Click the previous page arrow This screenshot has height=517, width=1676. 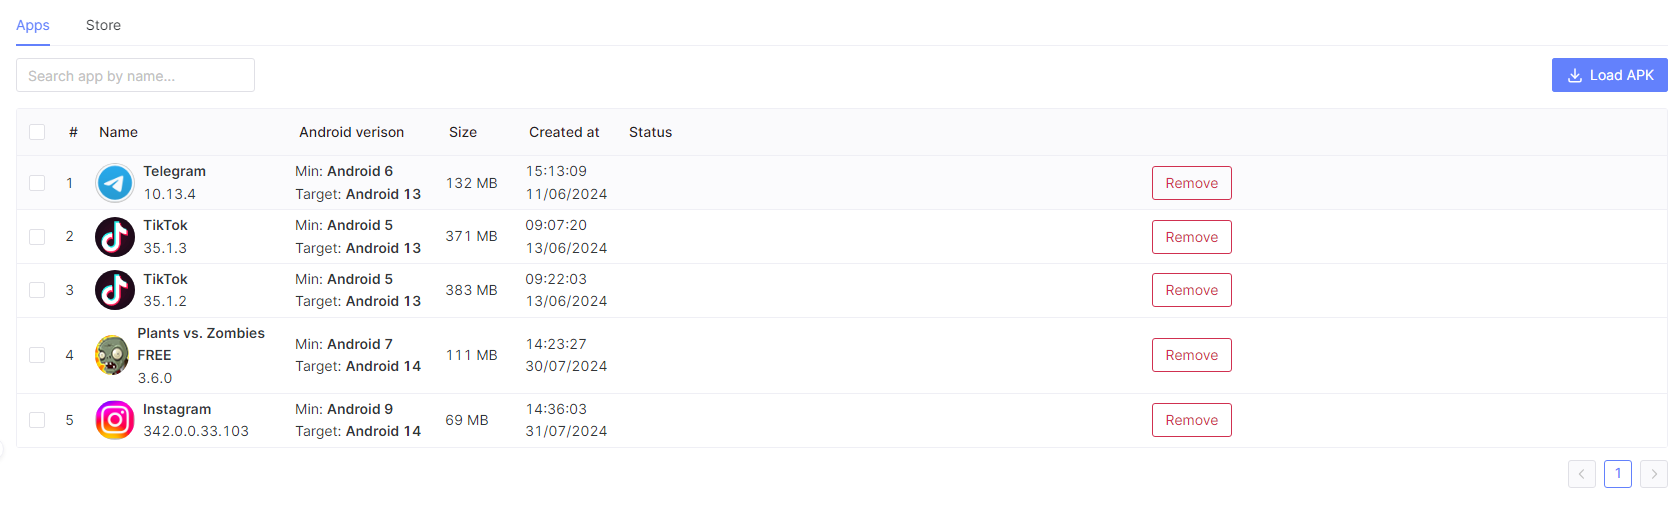[x=1581, y=474]
